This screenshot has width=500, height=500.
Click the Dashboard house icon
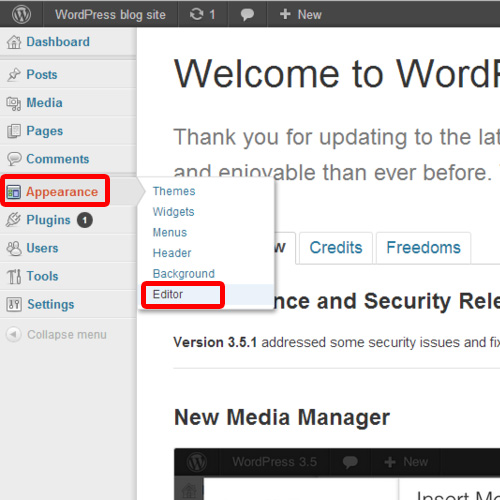pos(14,42)
